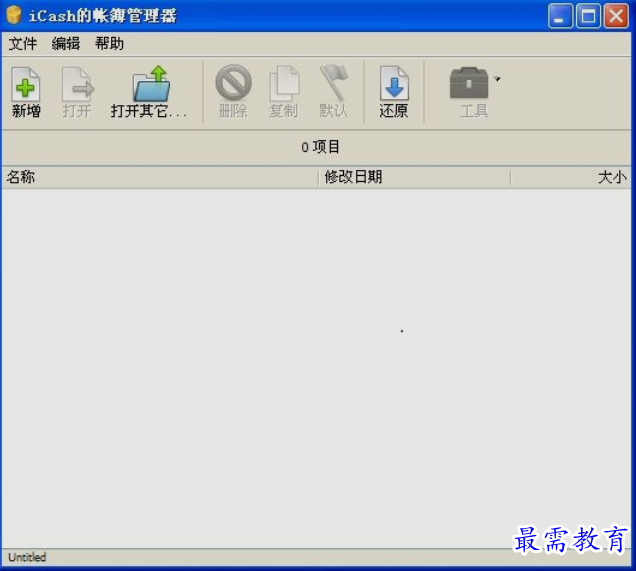This screenshot has width=636, height=571.
Task: Click the 默认 (Default) flag icon
Action: click(x=333, y=83)
